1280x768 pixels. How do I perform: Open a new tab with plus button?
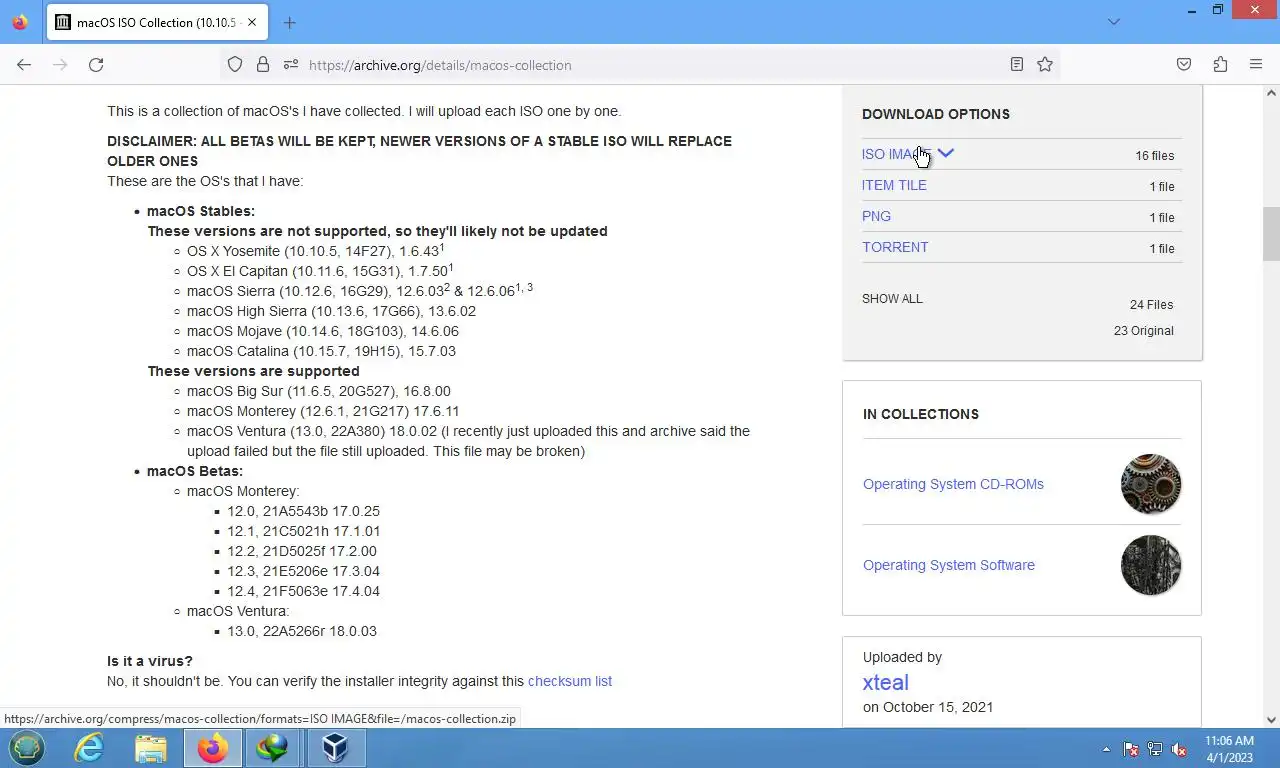pyautogui.click(x=289, y=22)
